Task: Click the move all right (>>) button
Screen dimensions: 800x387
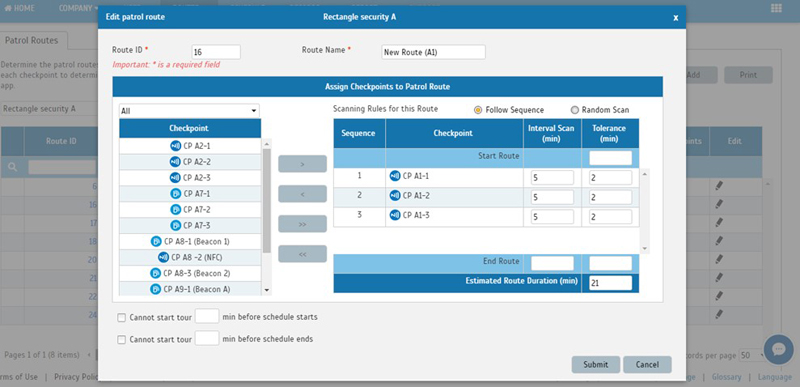Action: (x=302, y=224)
